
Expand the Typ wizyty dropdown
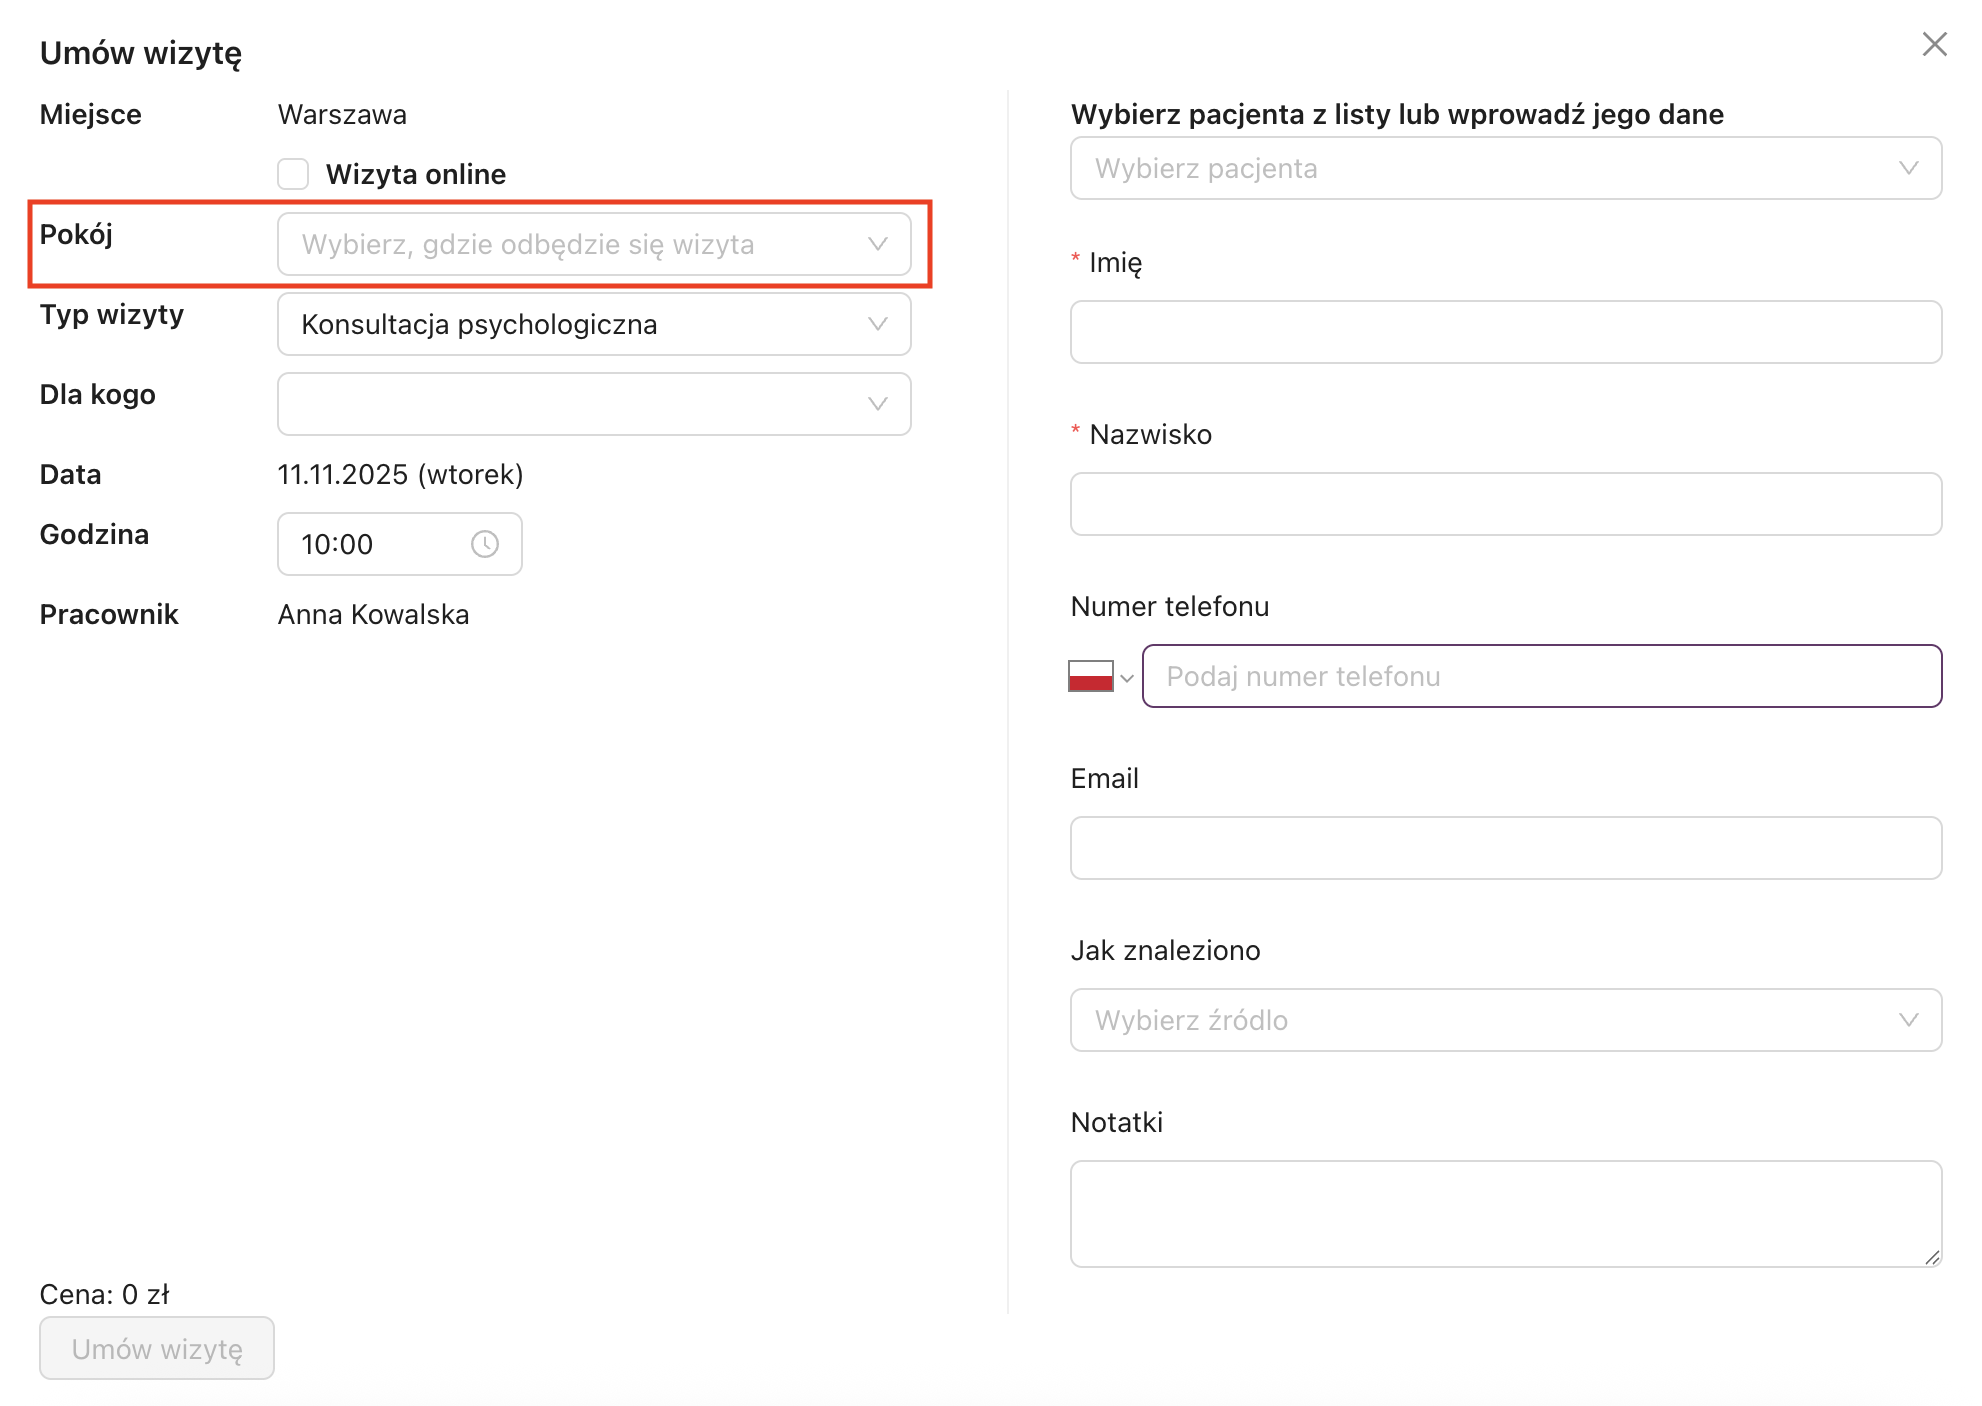point(592,324)
